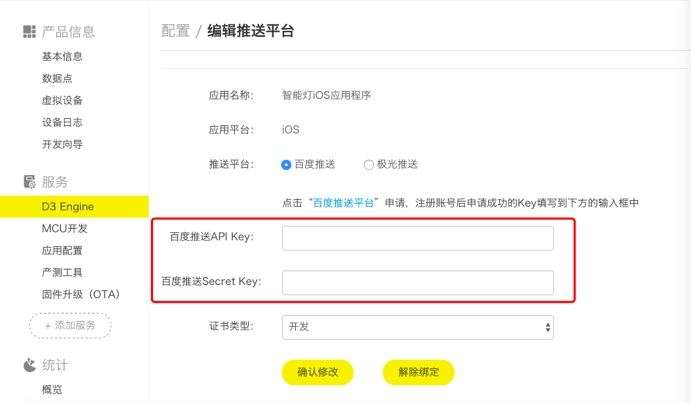Click the 统计 pie chart icon
The width and height of the screenshot is (691, 403).
pos(29,365)
